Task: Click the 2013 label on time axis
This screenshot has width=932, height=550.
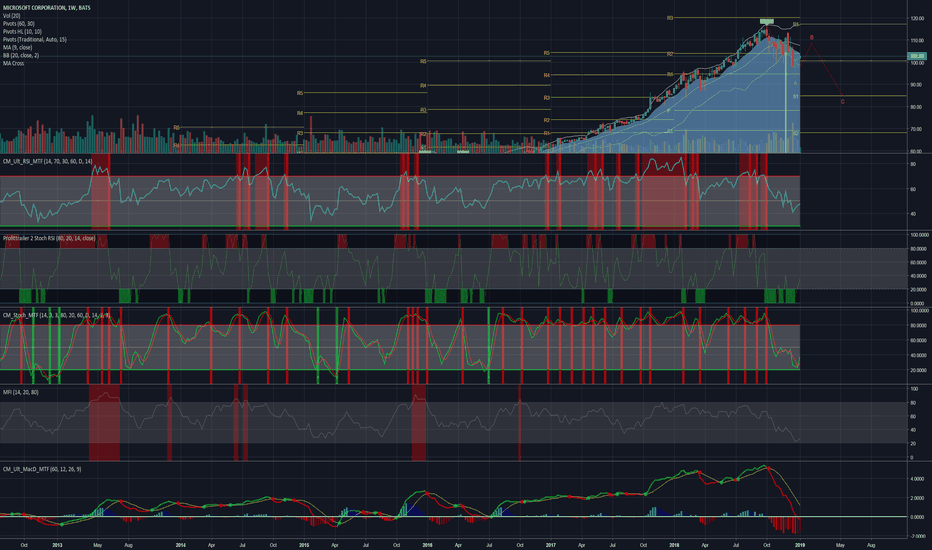Action: click(x=57, y=545)
